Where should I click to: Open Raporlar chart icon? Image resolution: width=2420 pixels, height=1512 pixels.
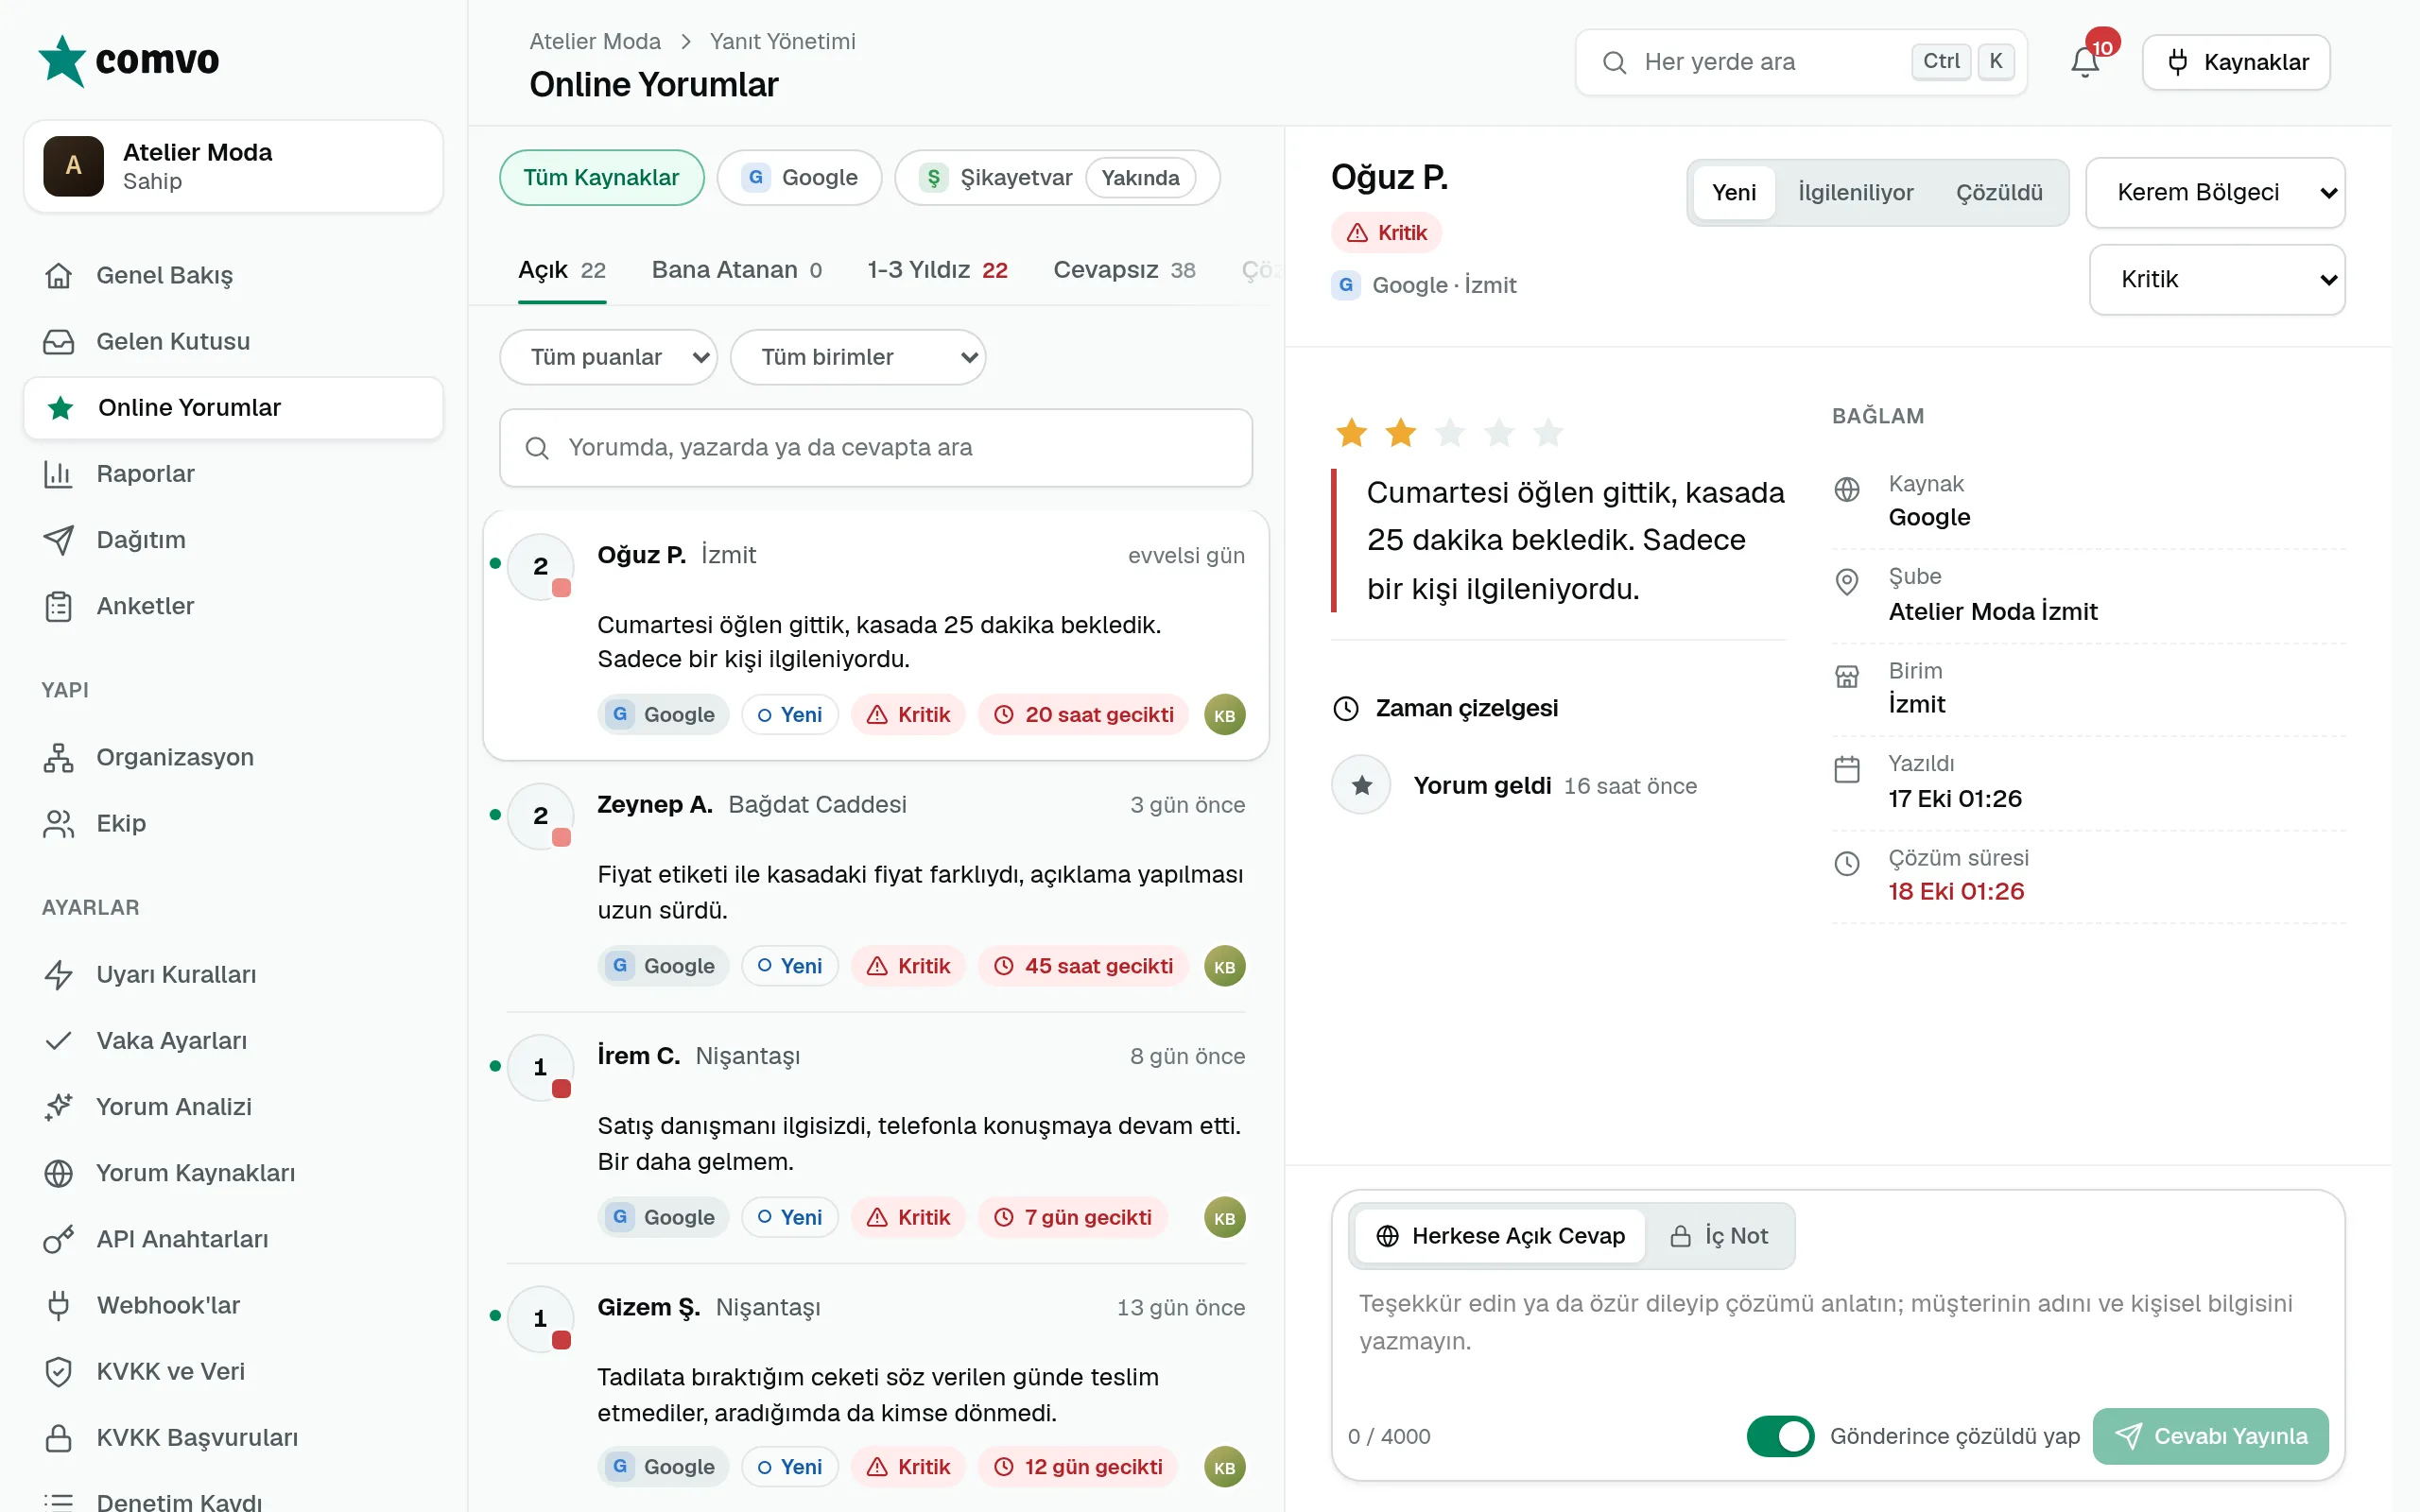coord(58,473)
